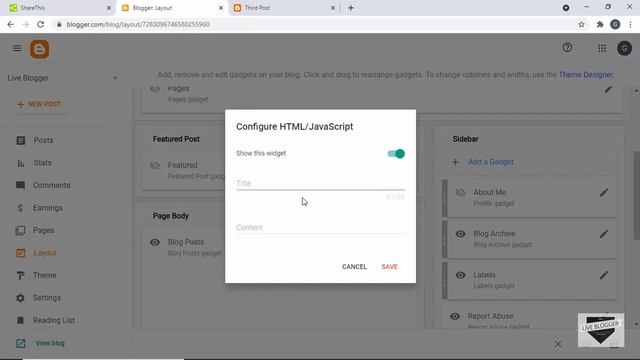
Task: Edit the Labels gadget pencil
Action: point(604,275)
